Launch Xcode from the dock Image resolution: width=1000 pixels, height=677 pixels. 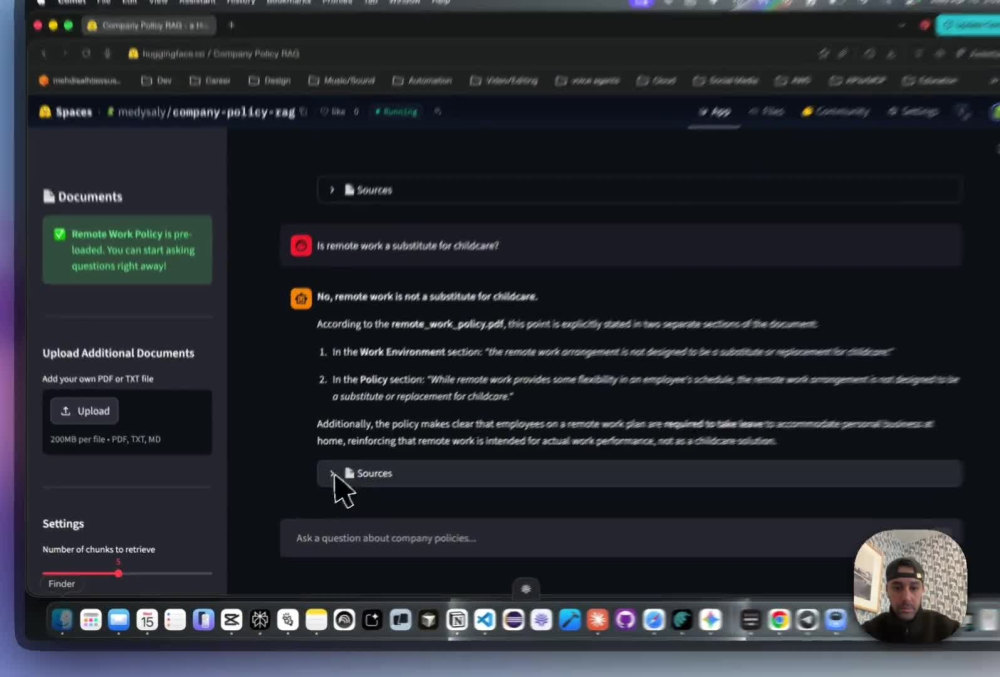point(570,620)
